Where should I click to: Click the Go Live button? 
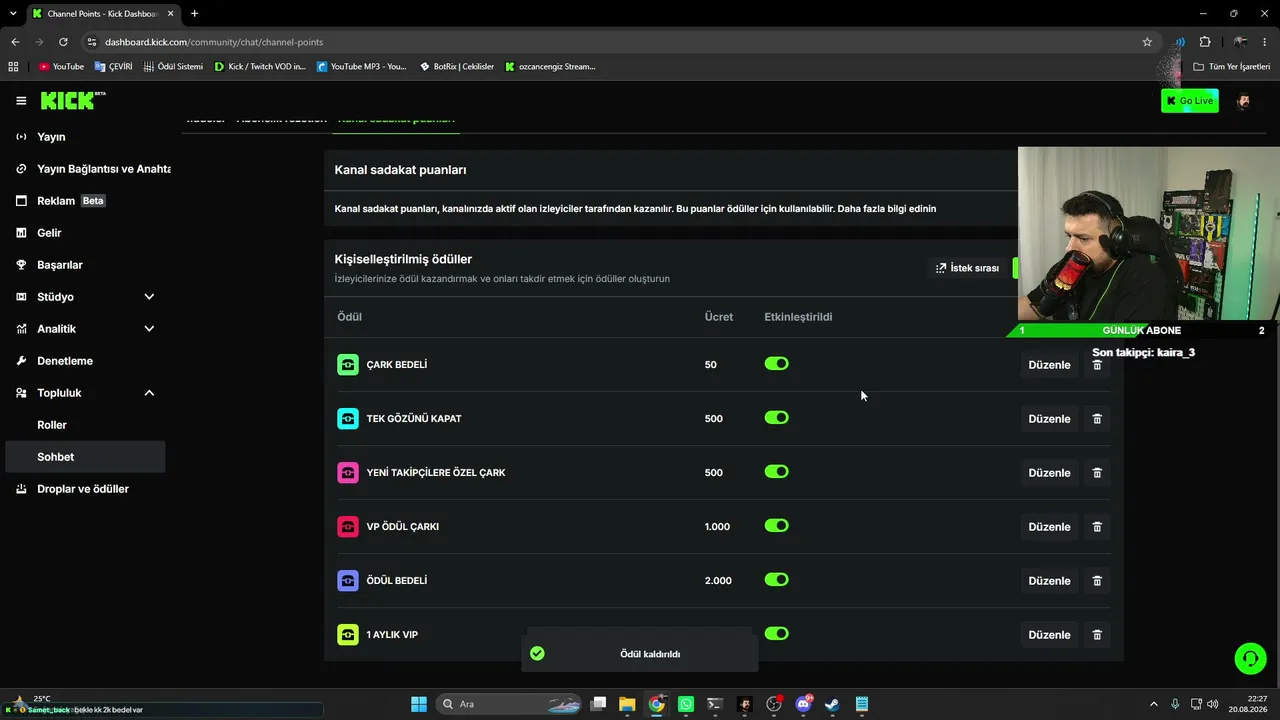coord(1190,101)
